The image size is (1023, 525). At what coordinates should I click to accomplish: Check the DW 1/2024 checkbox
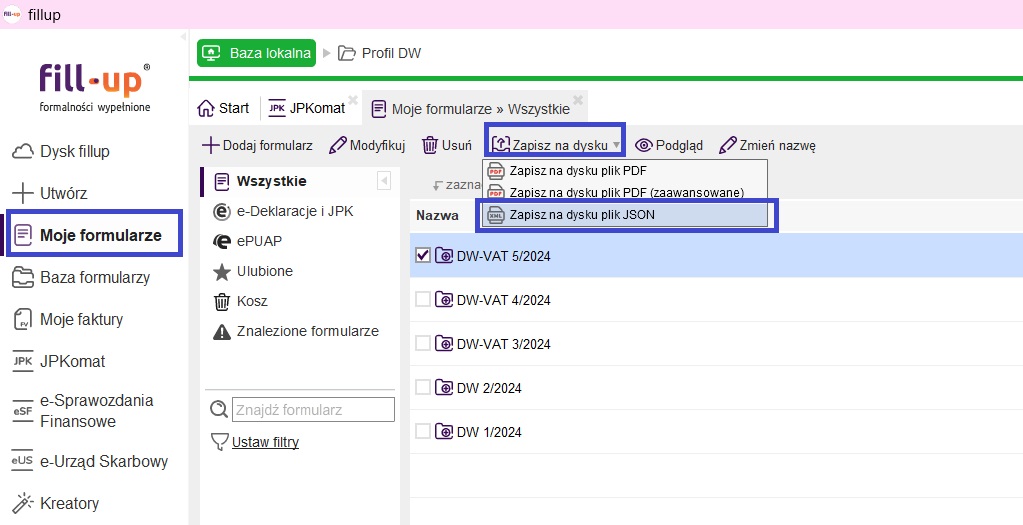point(423,432)
